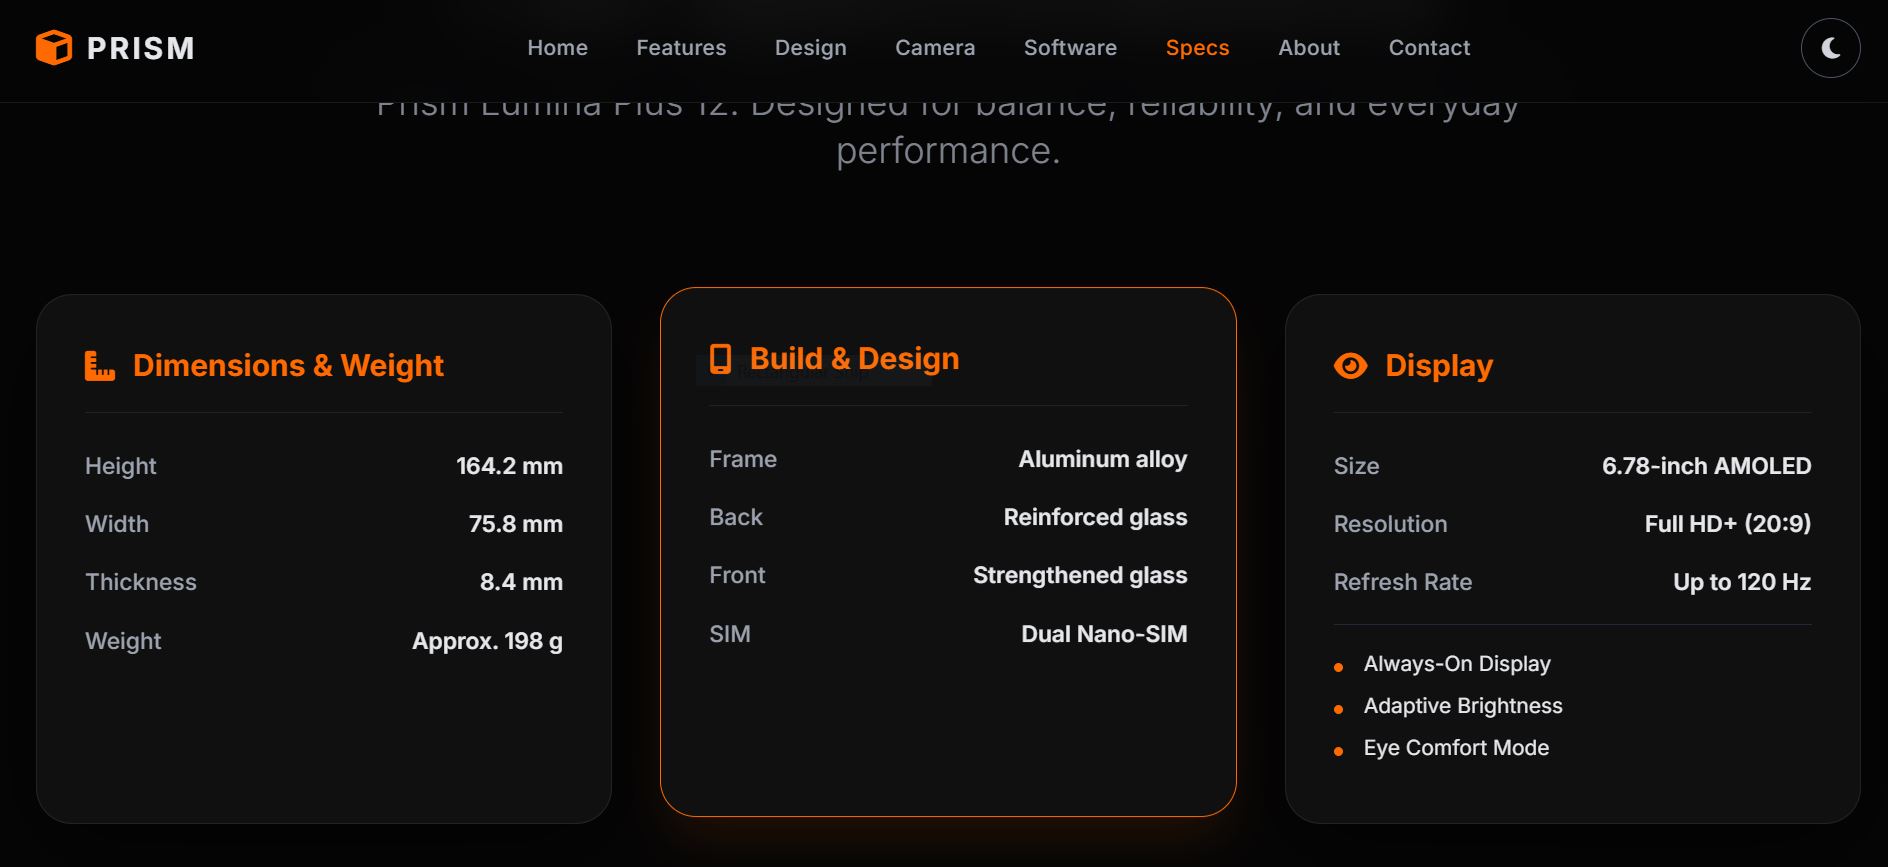
Task: Toggle dark mode with the moon button
Action: pyautogui.click(x=1830, y=48)
